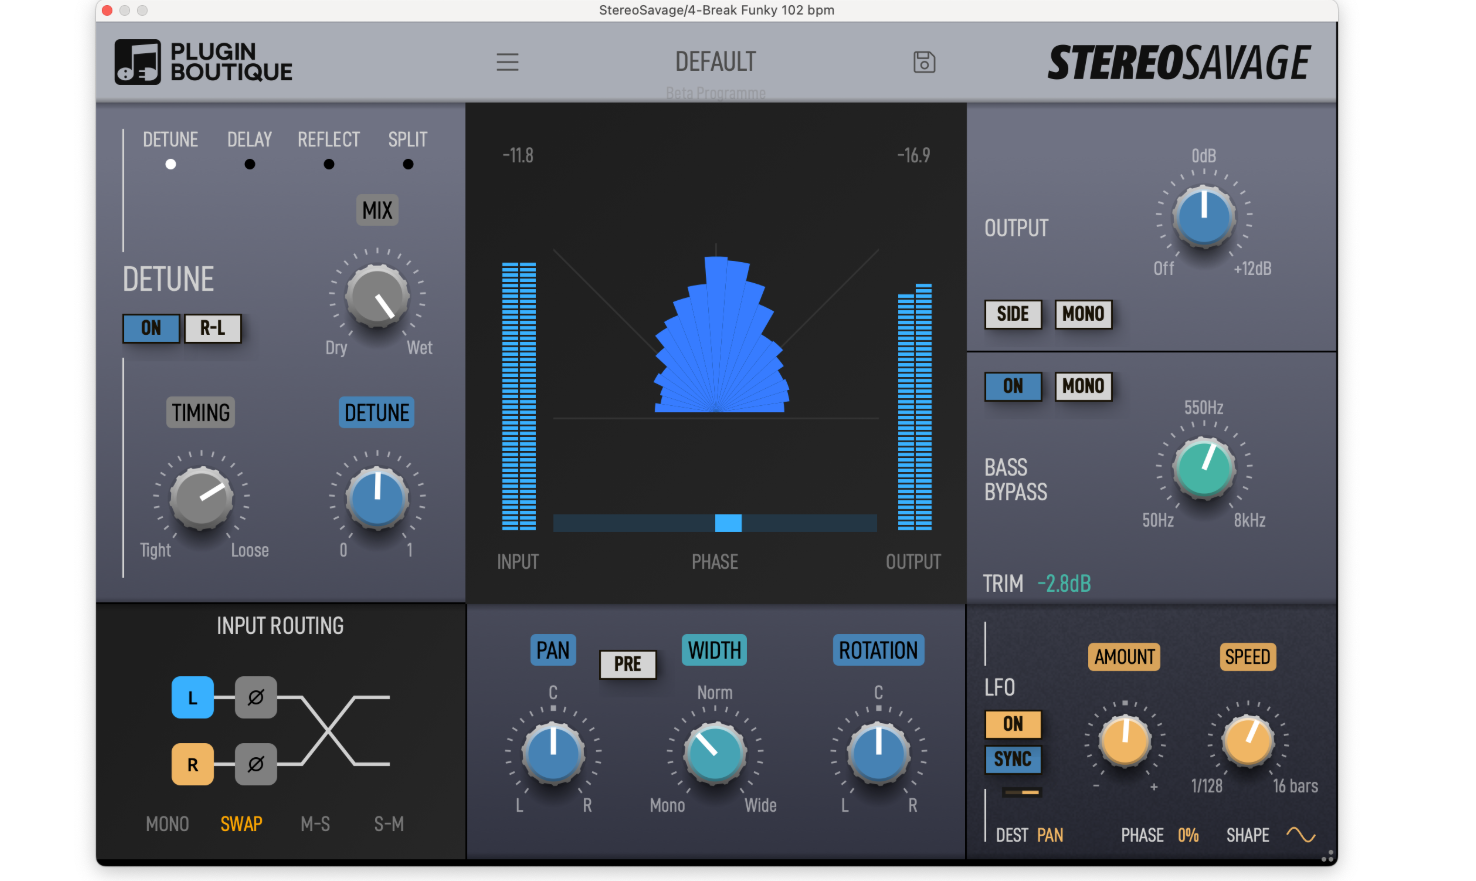The height and width of the screenshot is (881, 1476).
Task: Click the LFO Amount knob
Action: [1125, 741]
